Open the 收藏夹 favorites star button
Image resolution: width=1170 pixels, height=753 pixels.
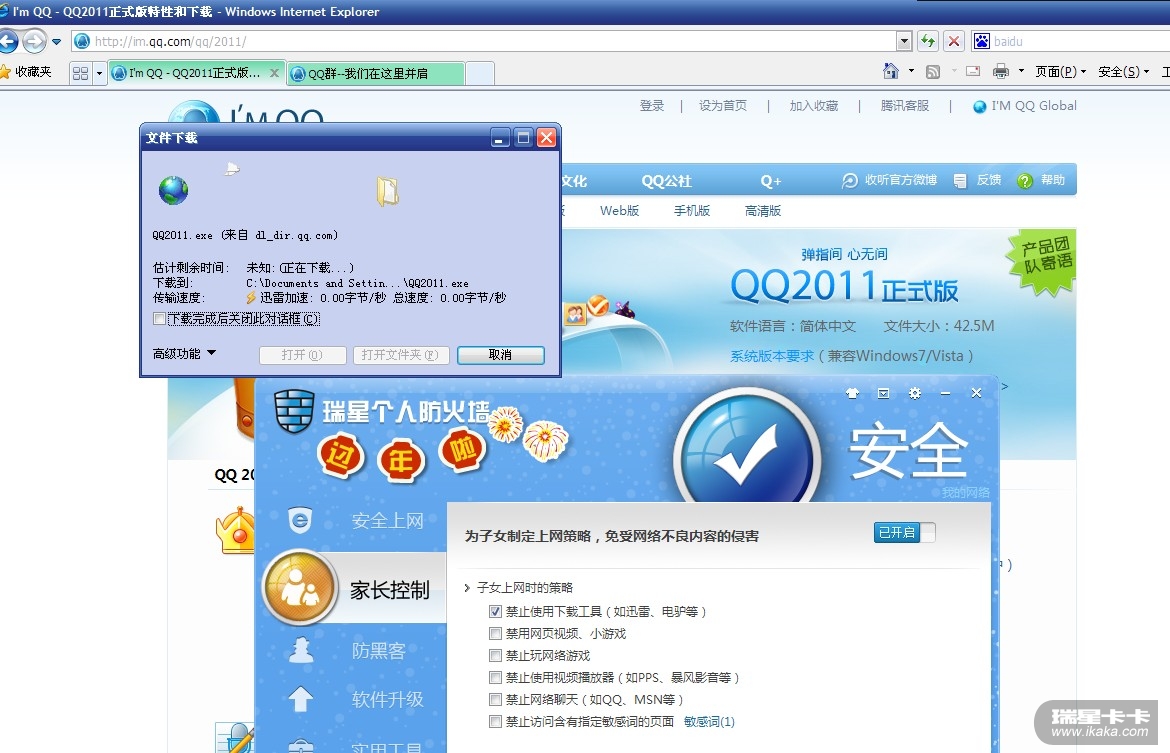tap(27, 72)
